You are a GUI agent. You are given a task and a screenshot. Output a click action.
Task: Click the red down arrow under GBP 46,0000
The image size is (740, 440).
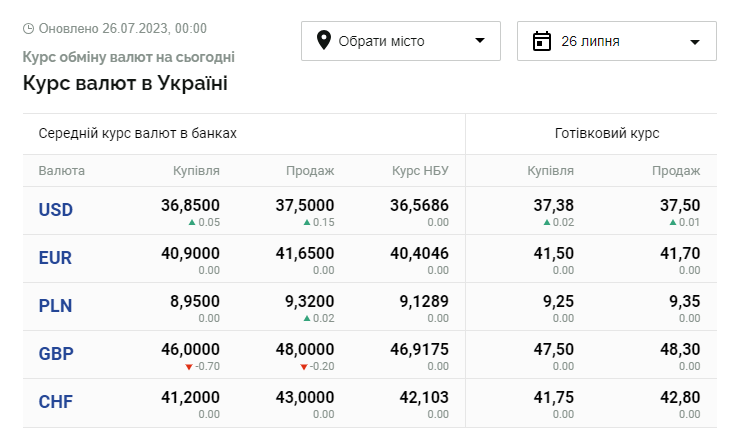[187, 366]
